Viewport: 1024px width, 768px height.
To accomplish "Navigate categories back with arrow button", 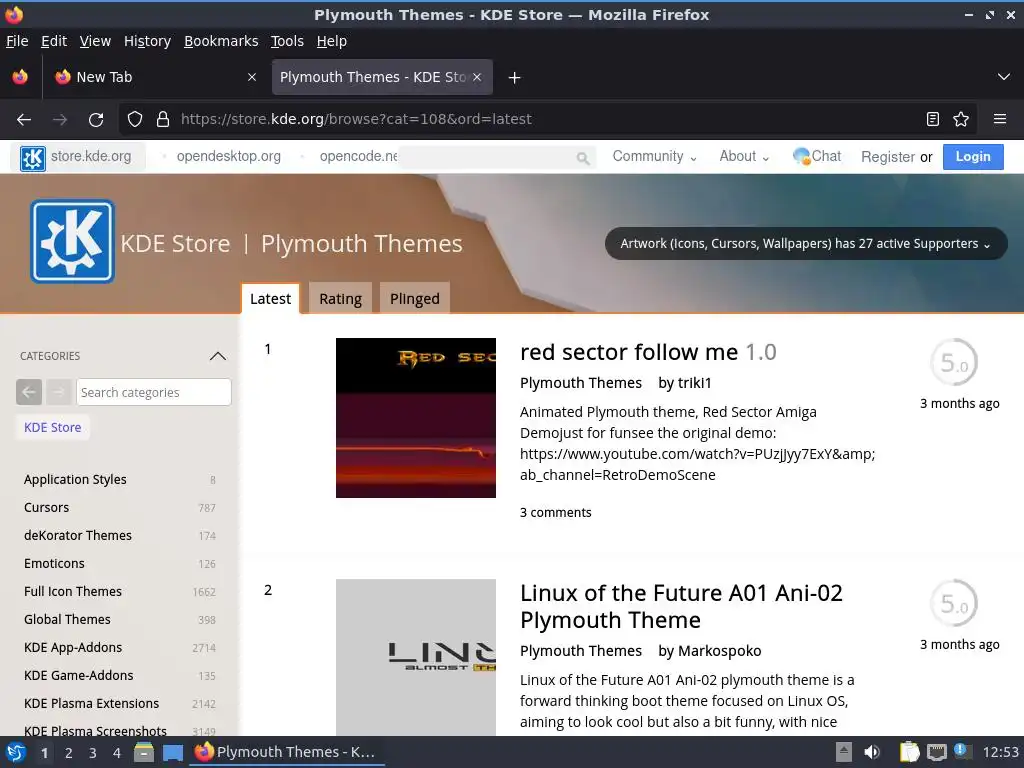I will 29,392.
